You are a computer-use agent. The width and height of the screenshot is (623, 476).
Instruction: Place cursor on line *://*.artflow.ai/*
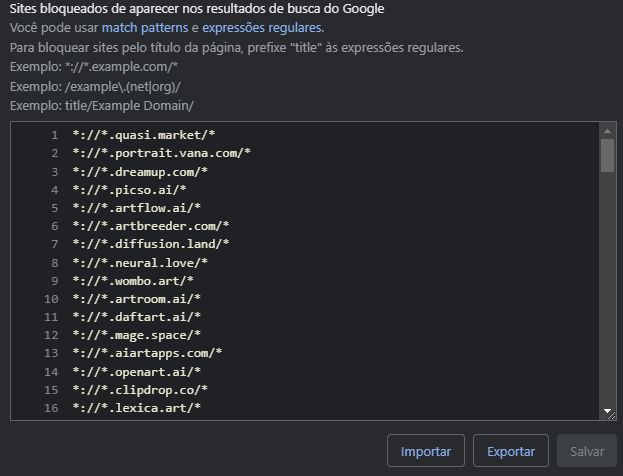(136, 208)
